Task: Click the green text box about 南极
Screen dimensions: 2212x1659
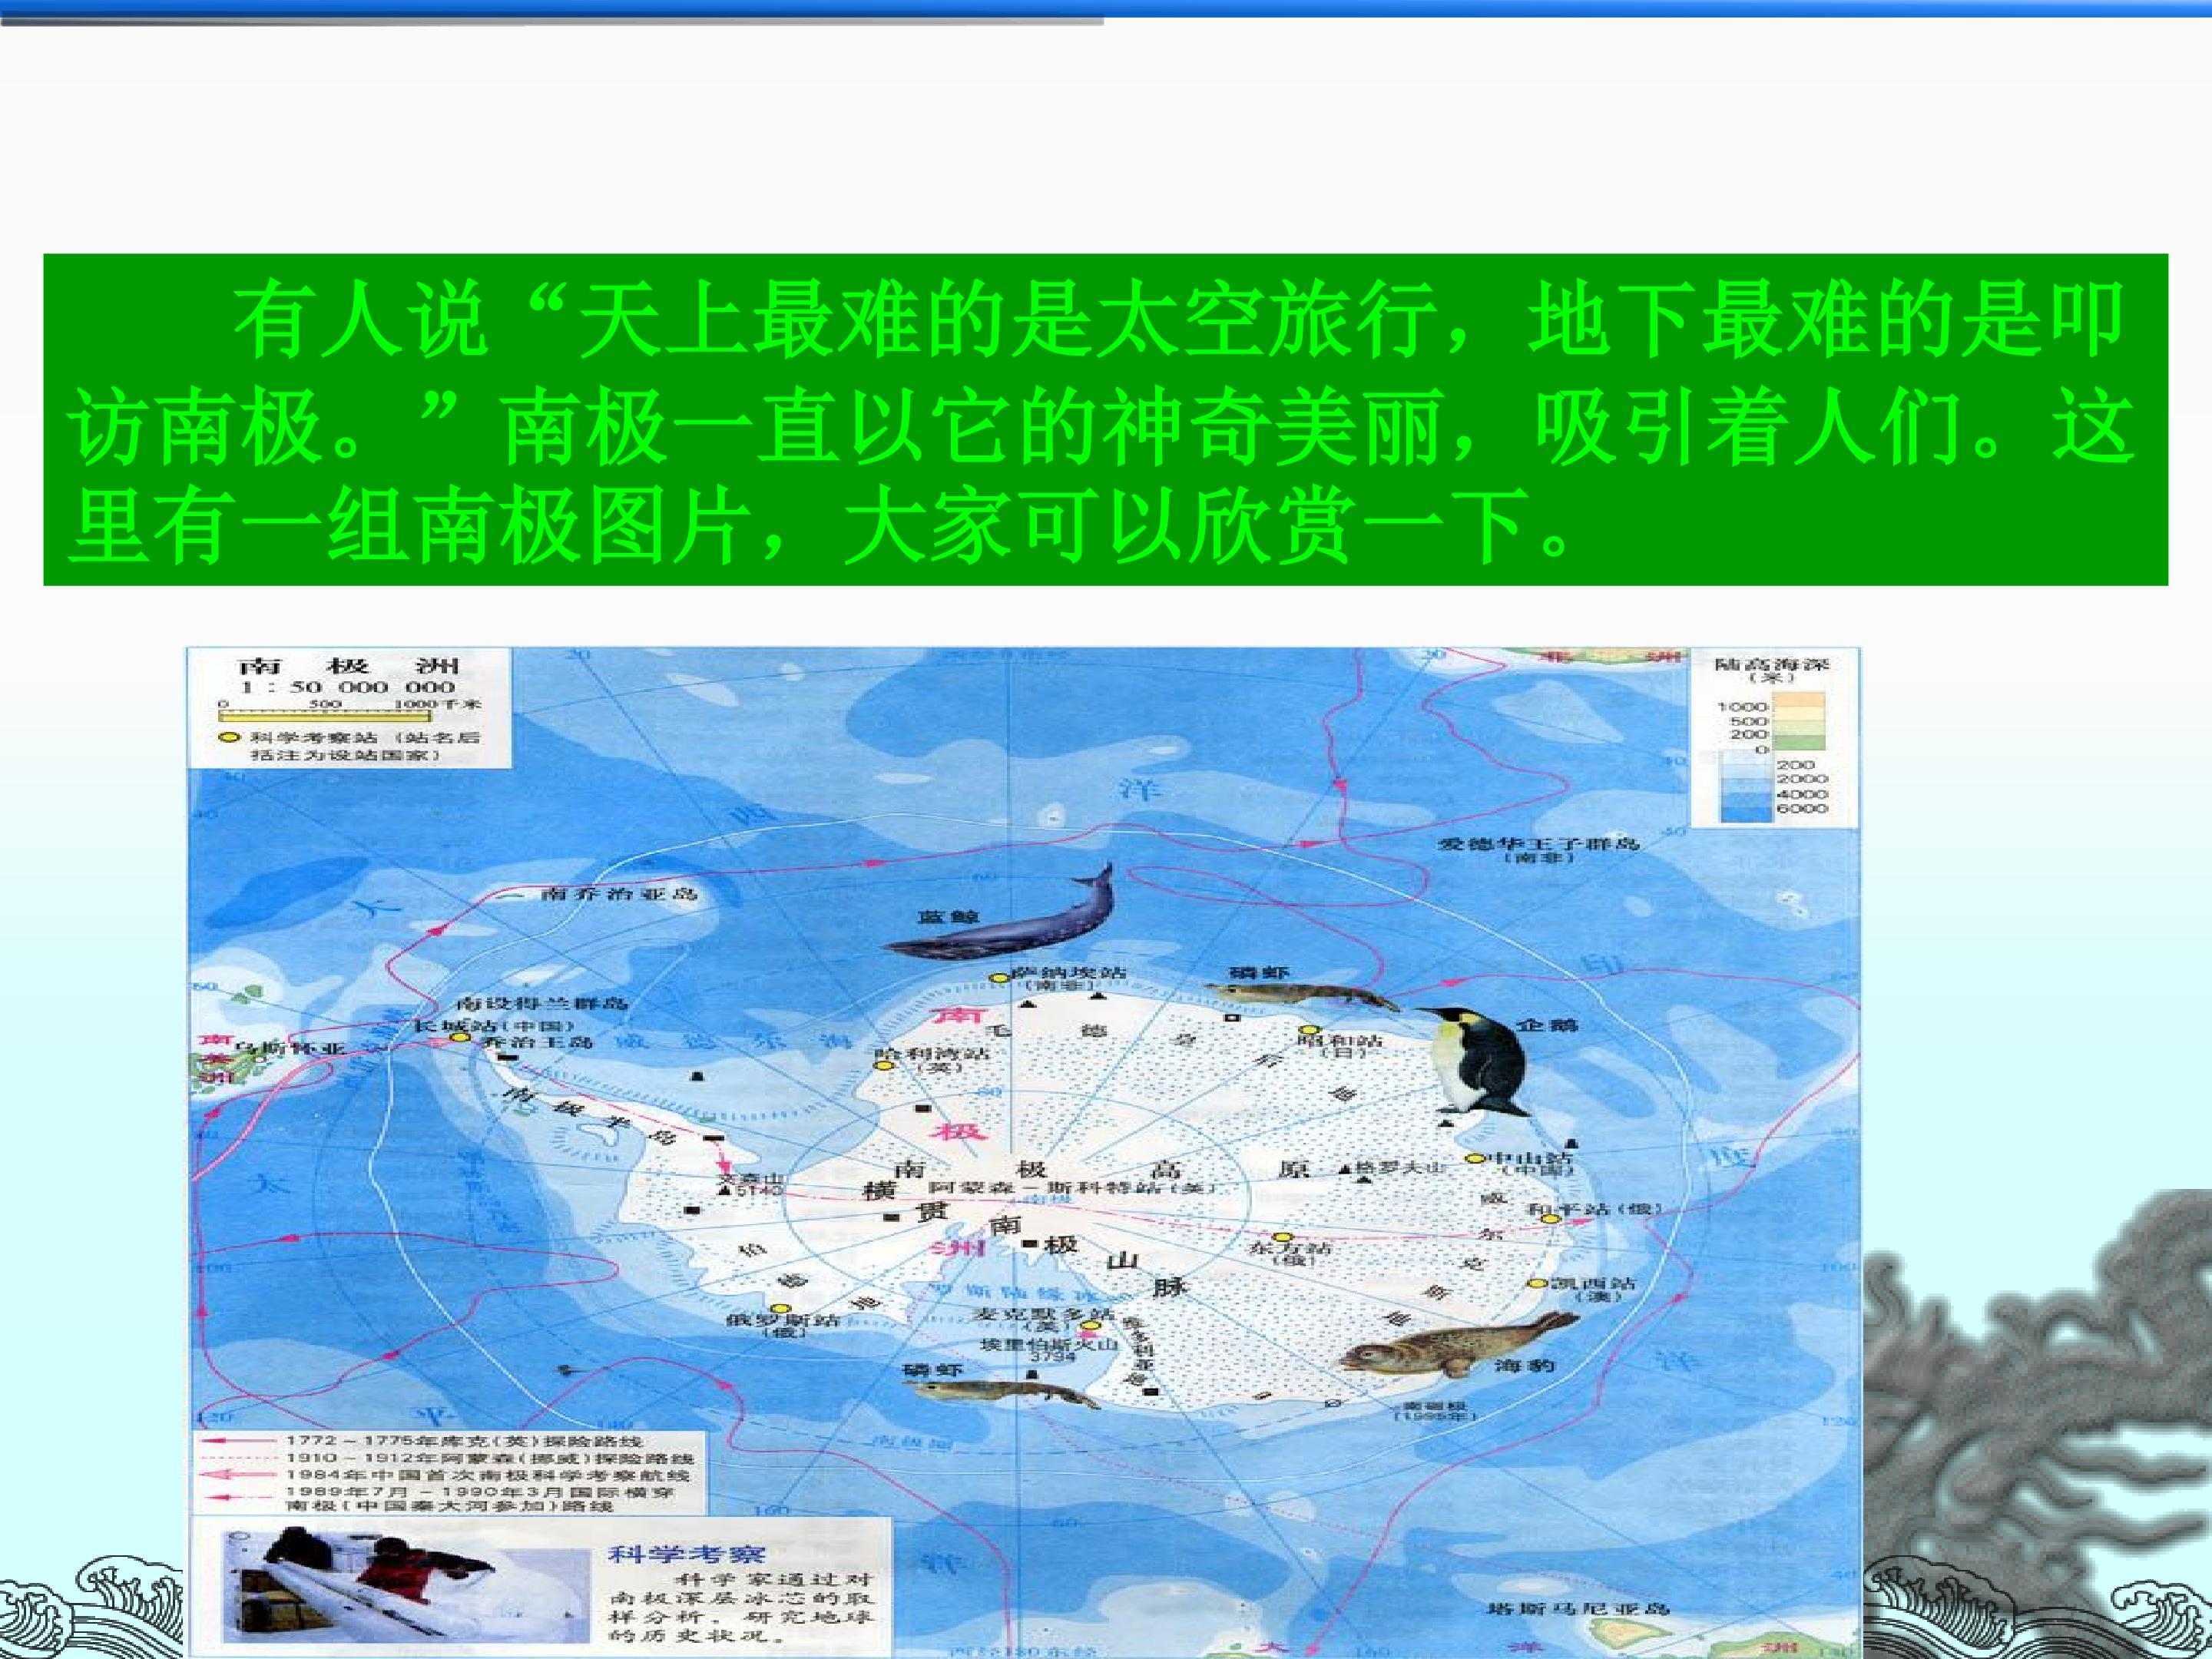Action: (1105, 419)
